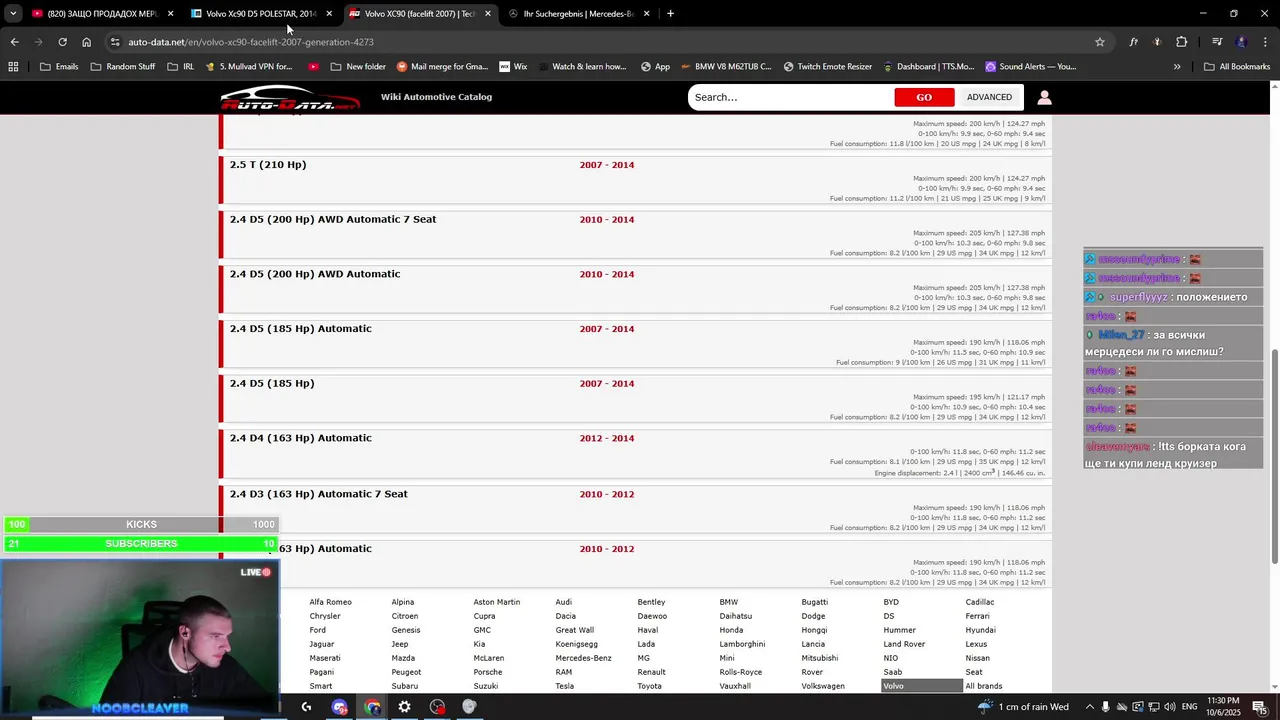Reload the current page

pos(62,42)
